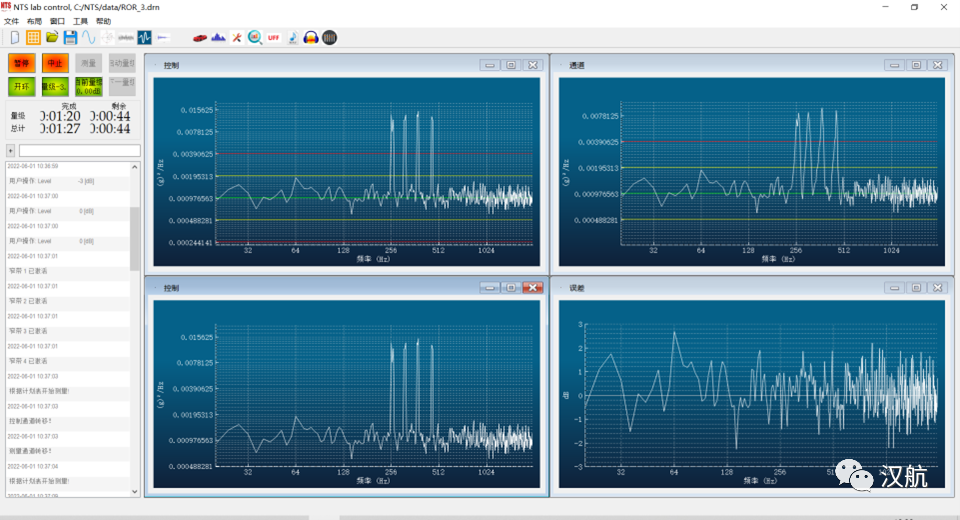960x520 pixels.
Task: Click the log scrollbar down arrow
Action: [x=135, y=491]
